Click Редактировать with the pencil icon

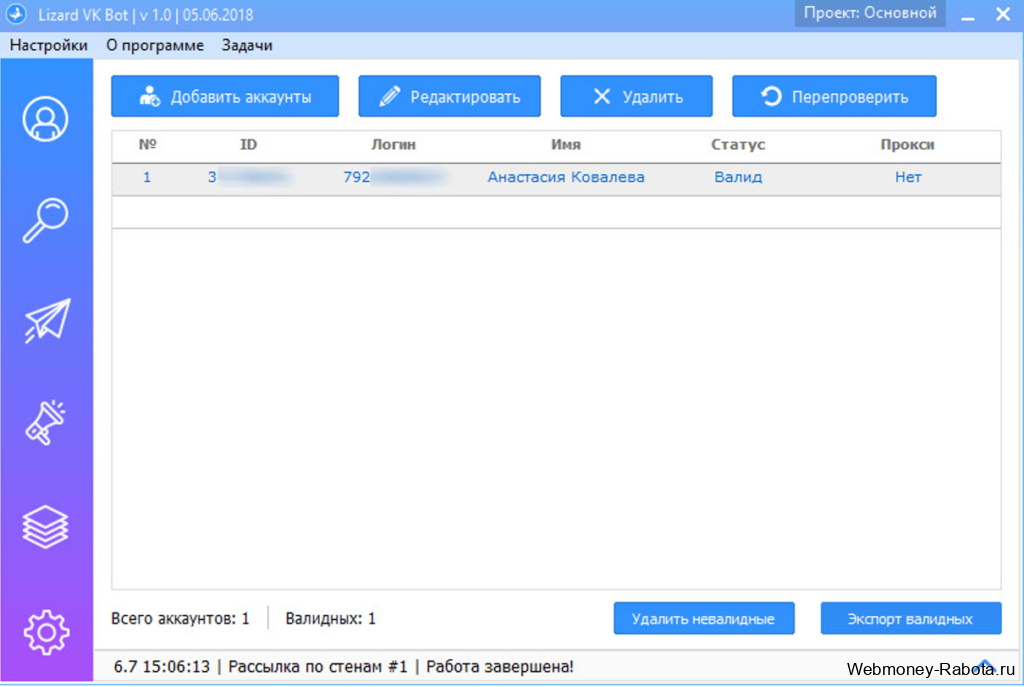click(x=449, y=97)
